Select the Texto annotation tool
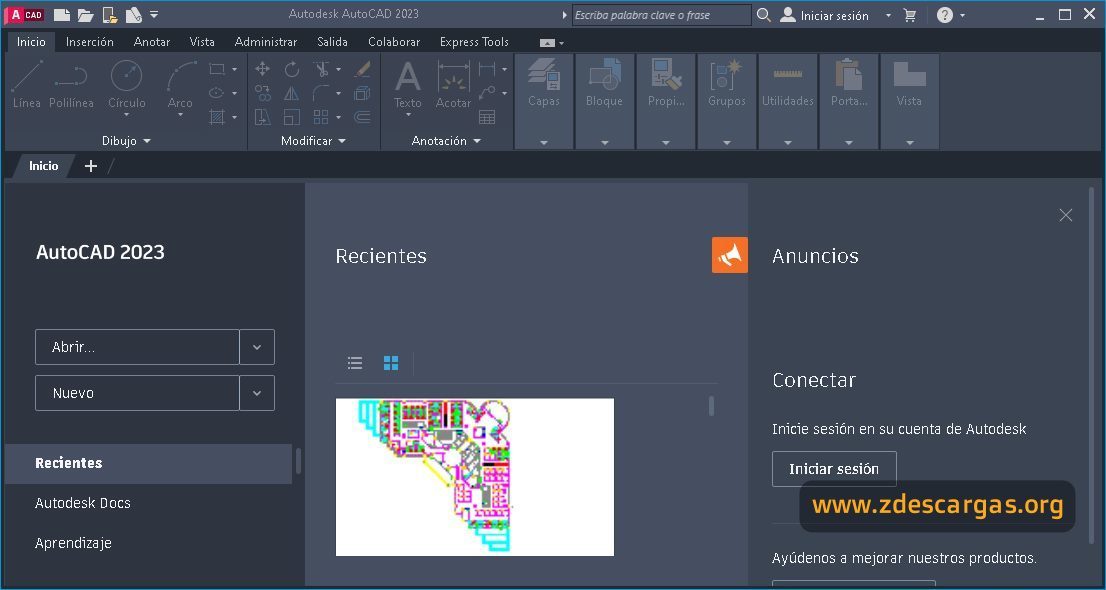 408,85
